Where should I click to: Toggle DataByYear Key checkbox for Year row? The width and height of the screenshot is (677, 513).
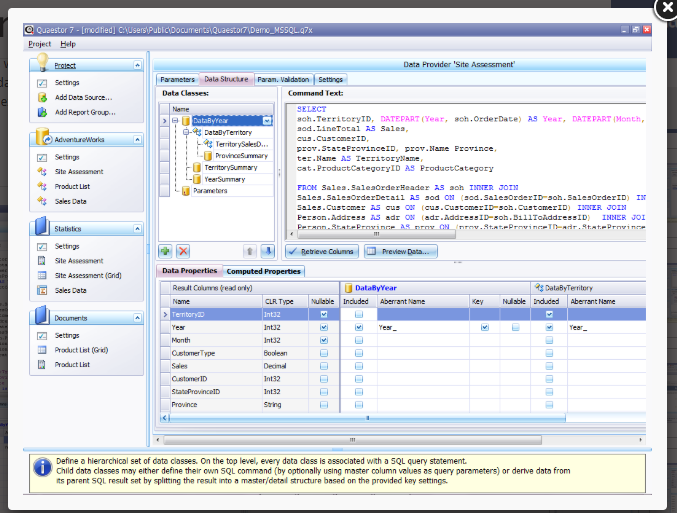(484, 327)
